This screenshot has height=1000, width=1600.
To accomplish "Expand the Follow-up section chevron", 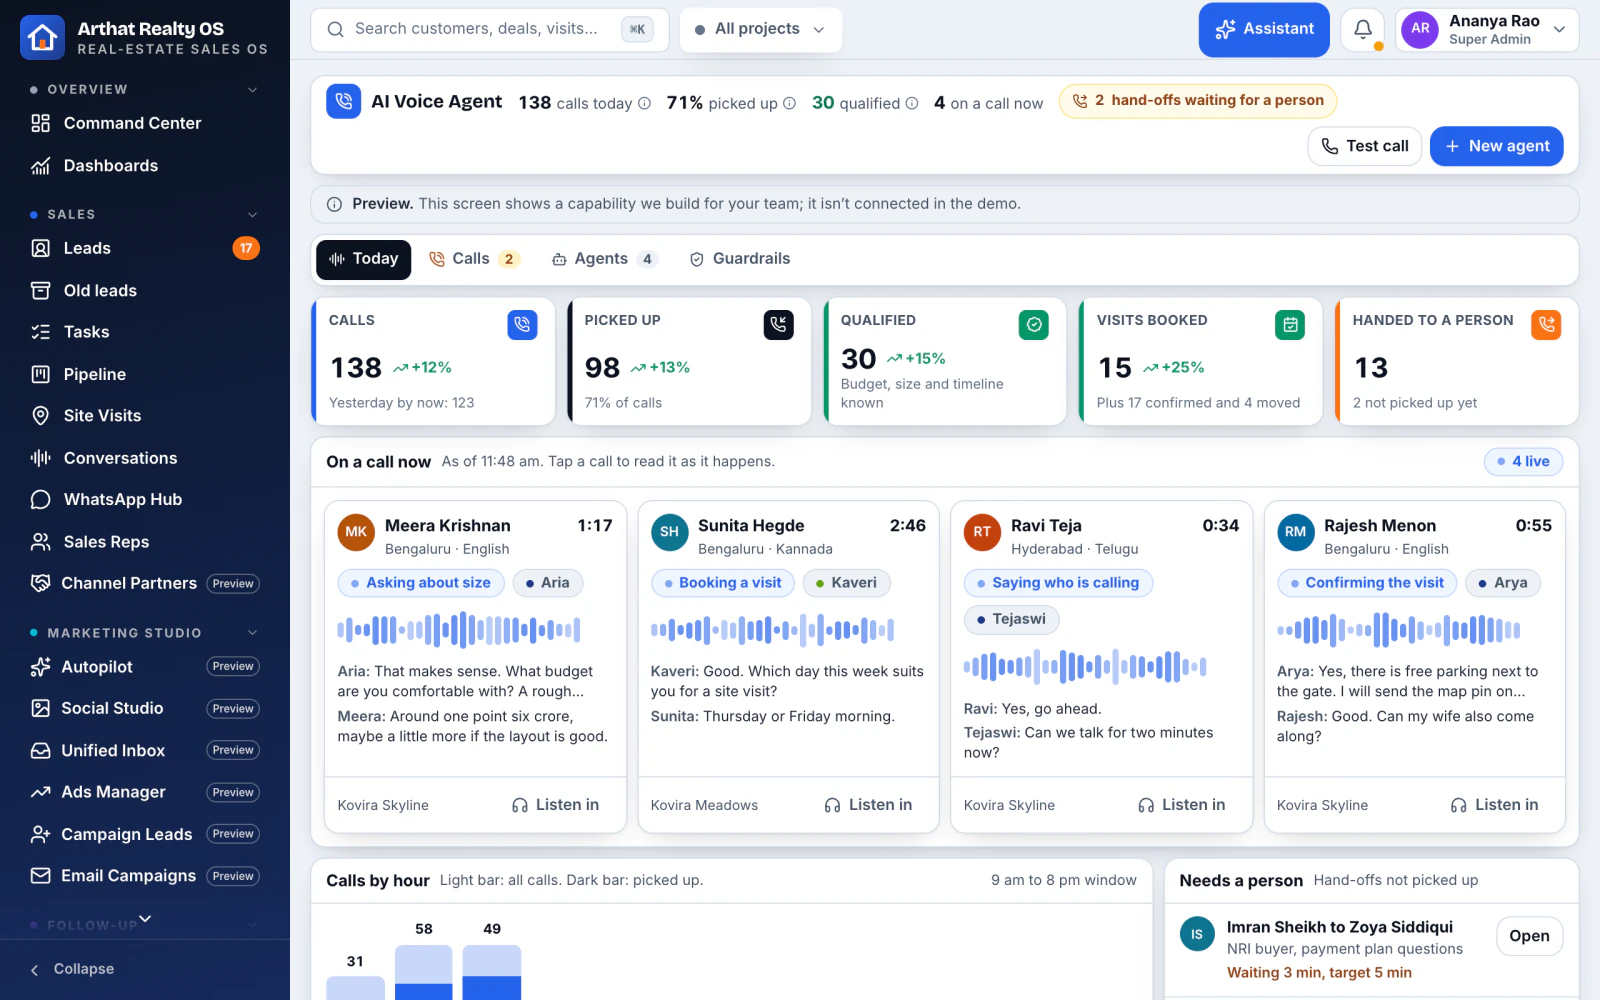I will point(253,925).
